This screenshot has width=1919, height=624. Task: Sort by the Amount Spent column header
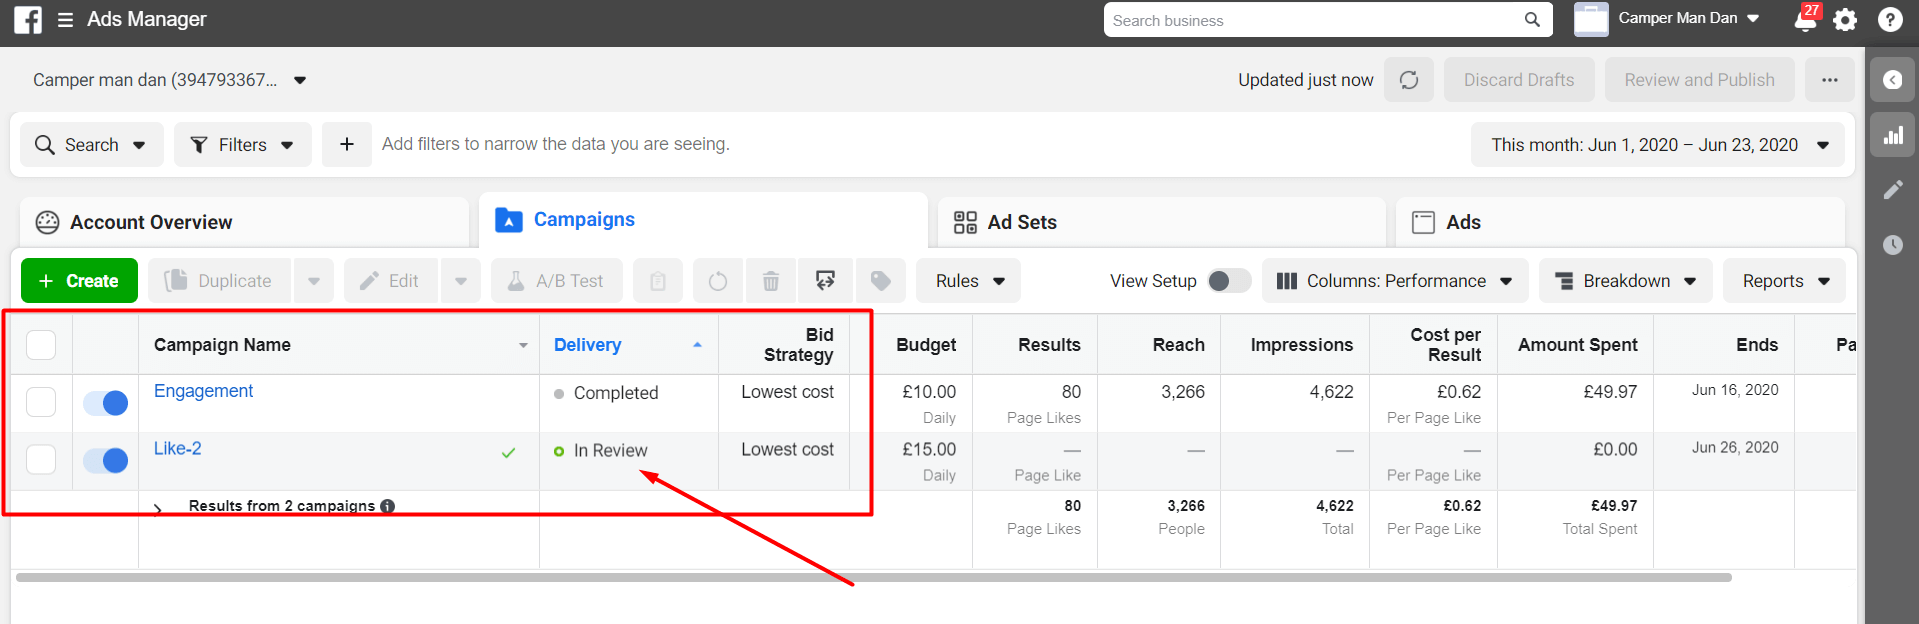(1577, 345)
